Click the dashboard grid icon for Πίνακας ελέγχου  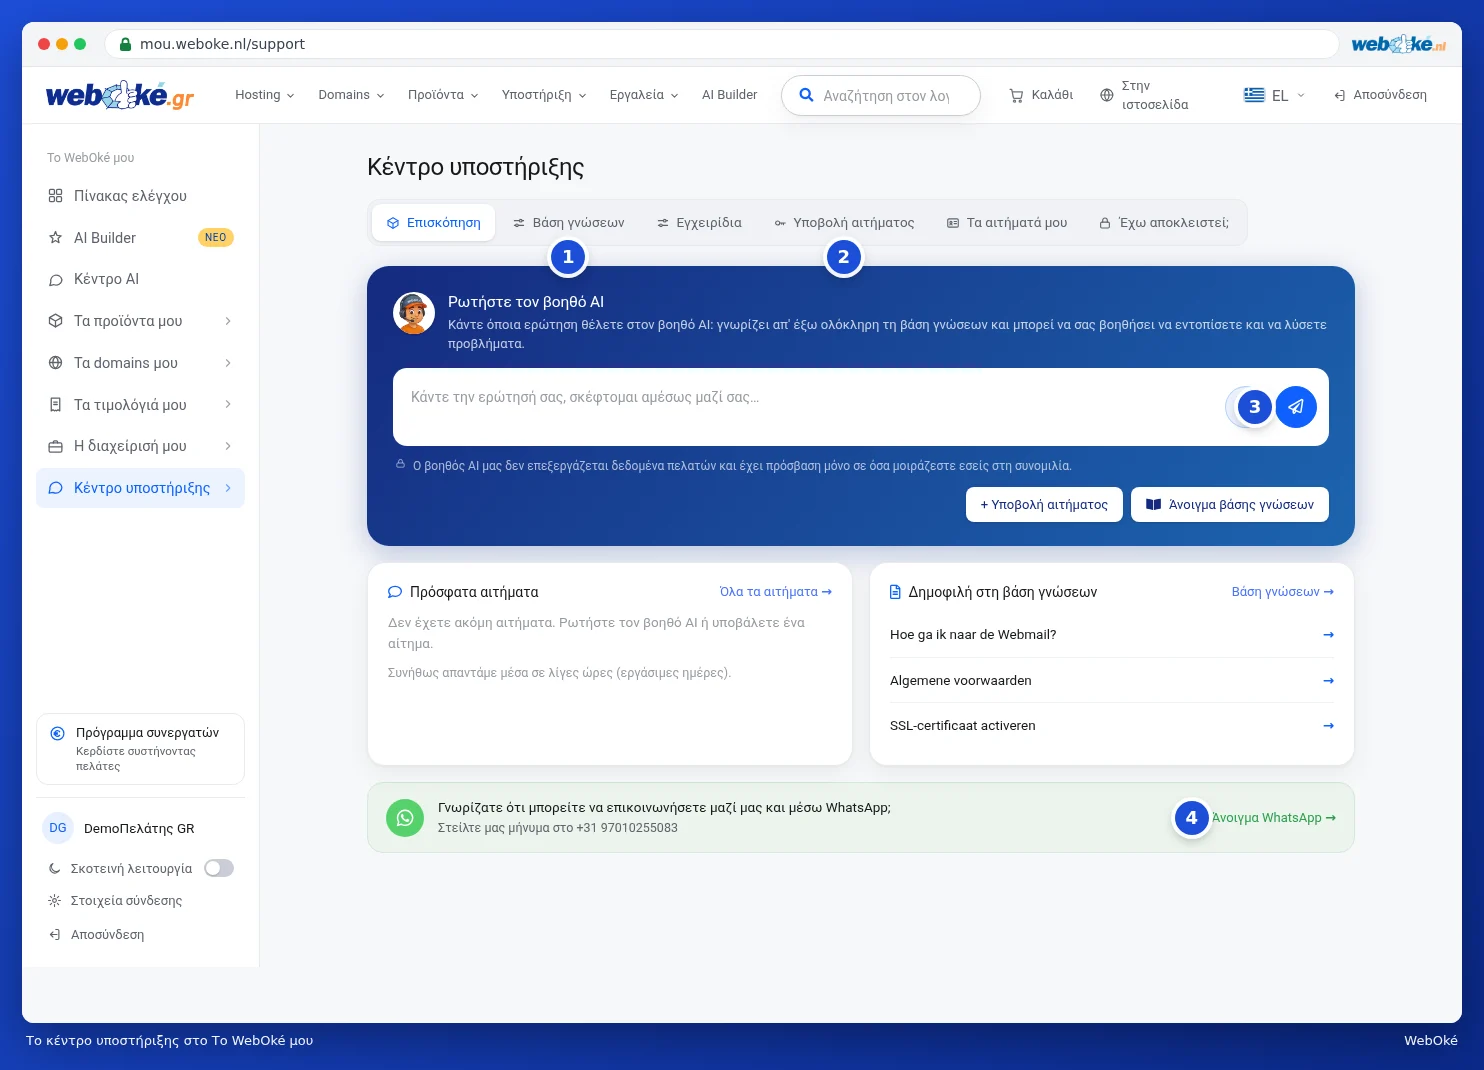pos(56,196)
